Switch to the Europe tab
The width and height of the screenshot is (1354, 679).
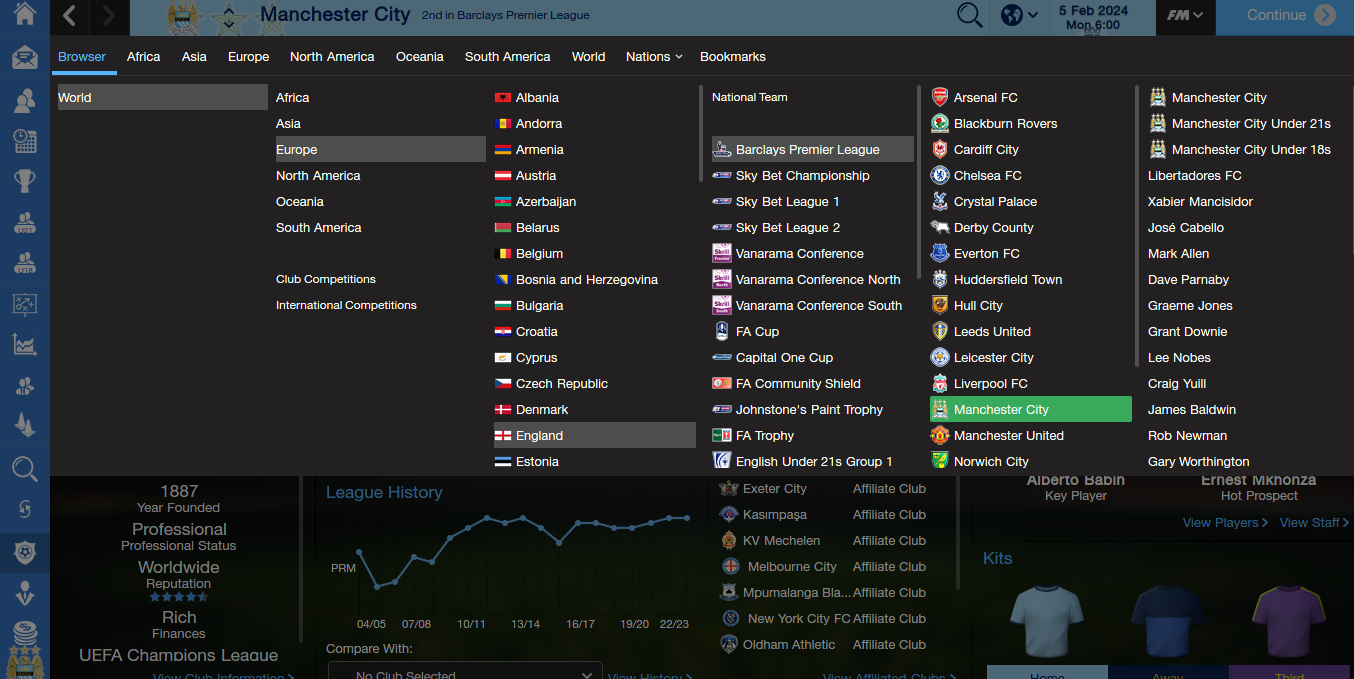point(248,57)
